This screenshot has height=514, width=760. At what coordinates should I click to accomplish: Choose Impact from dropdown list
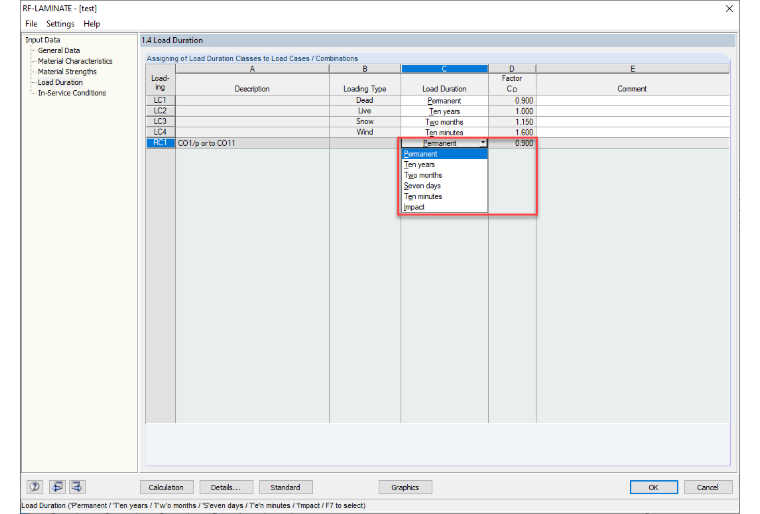tap(444, 207)
